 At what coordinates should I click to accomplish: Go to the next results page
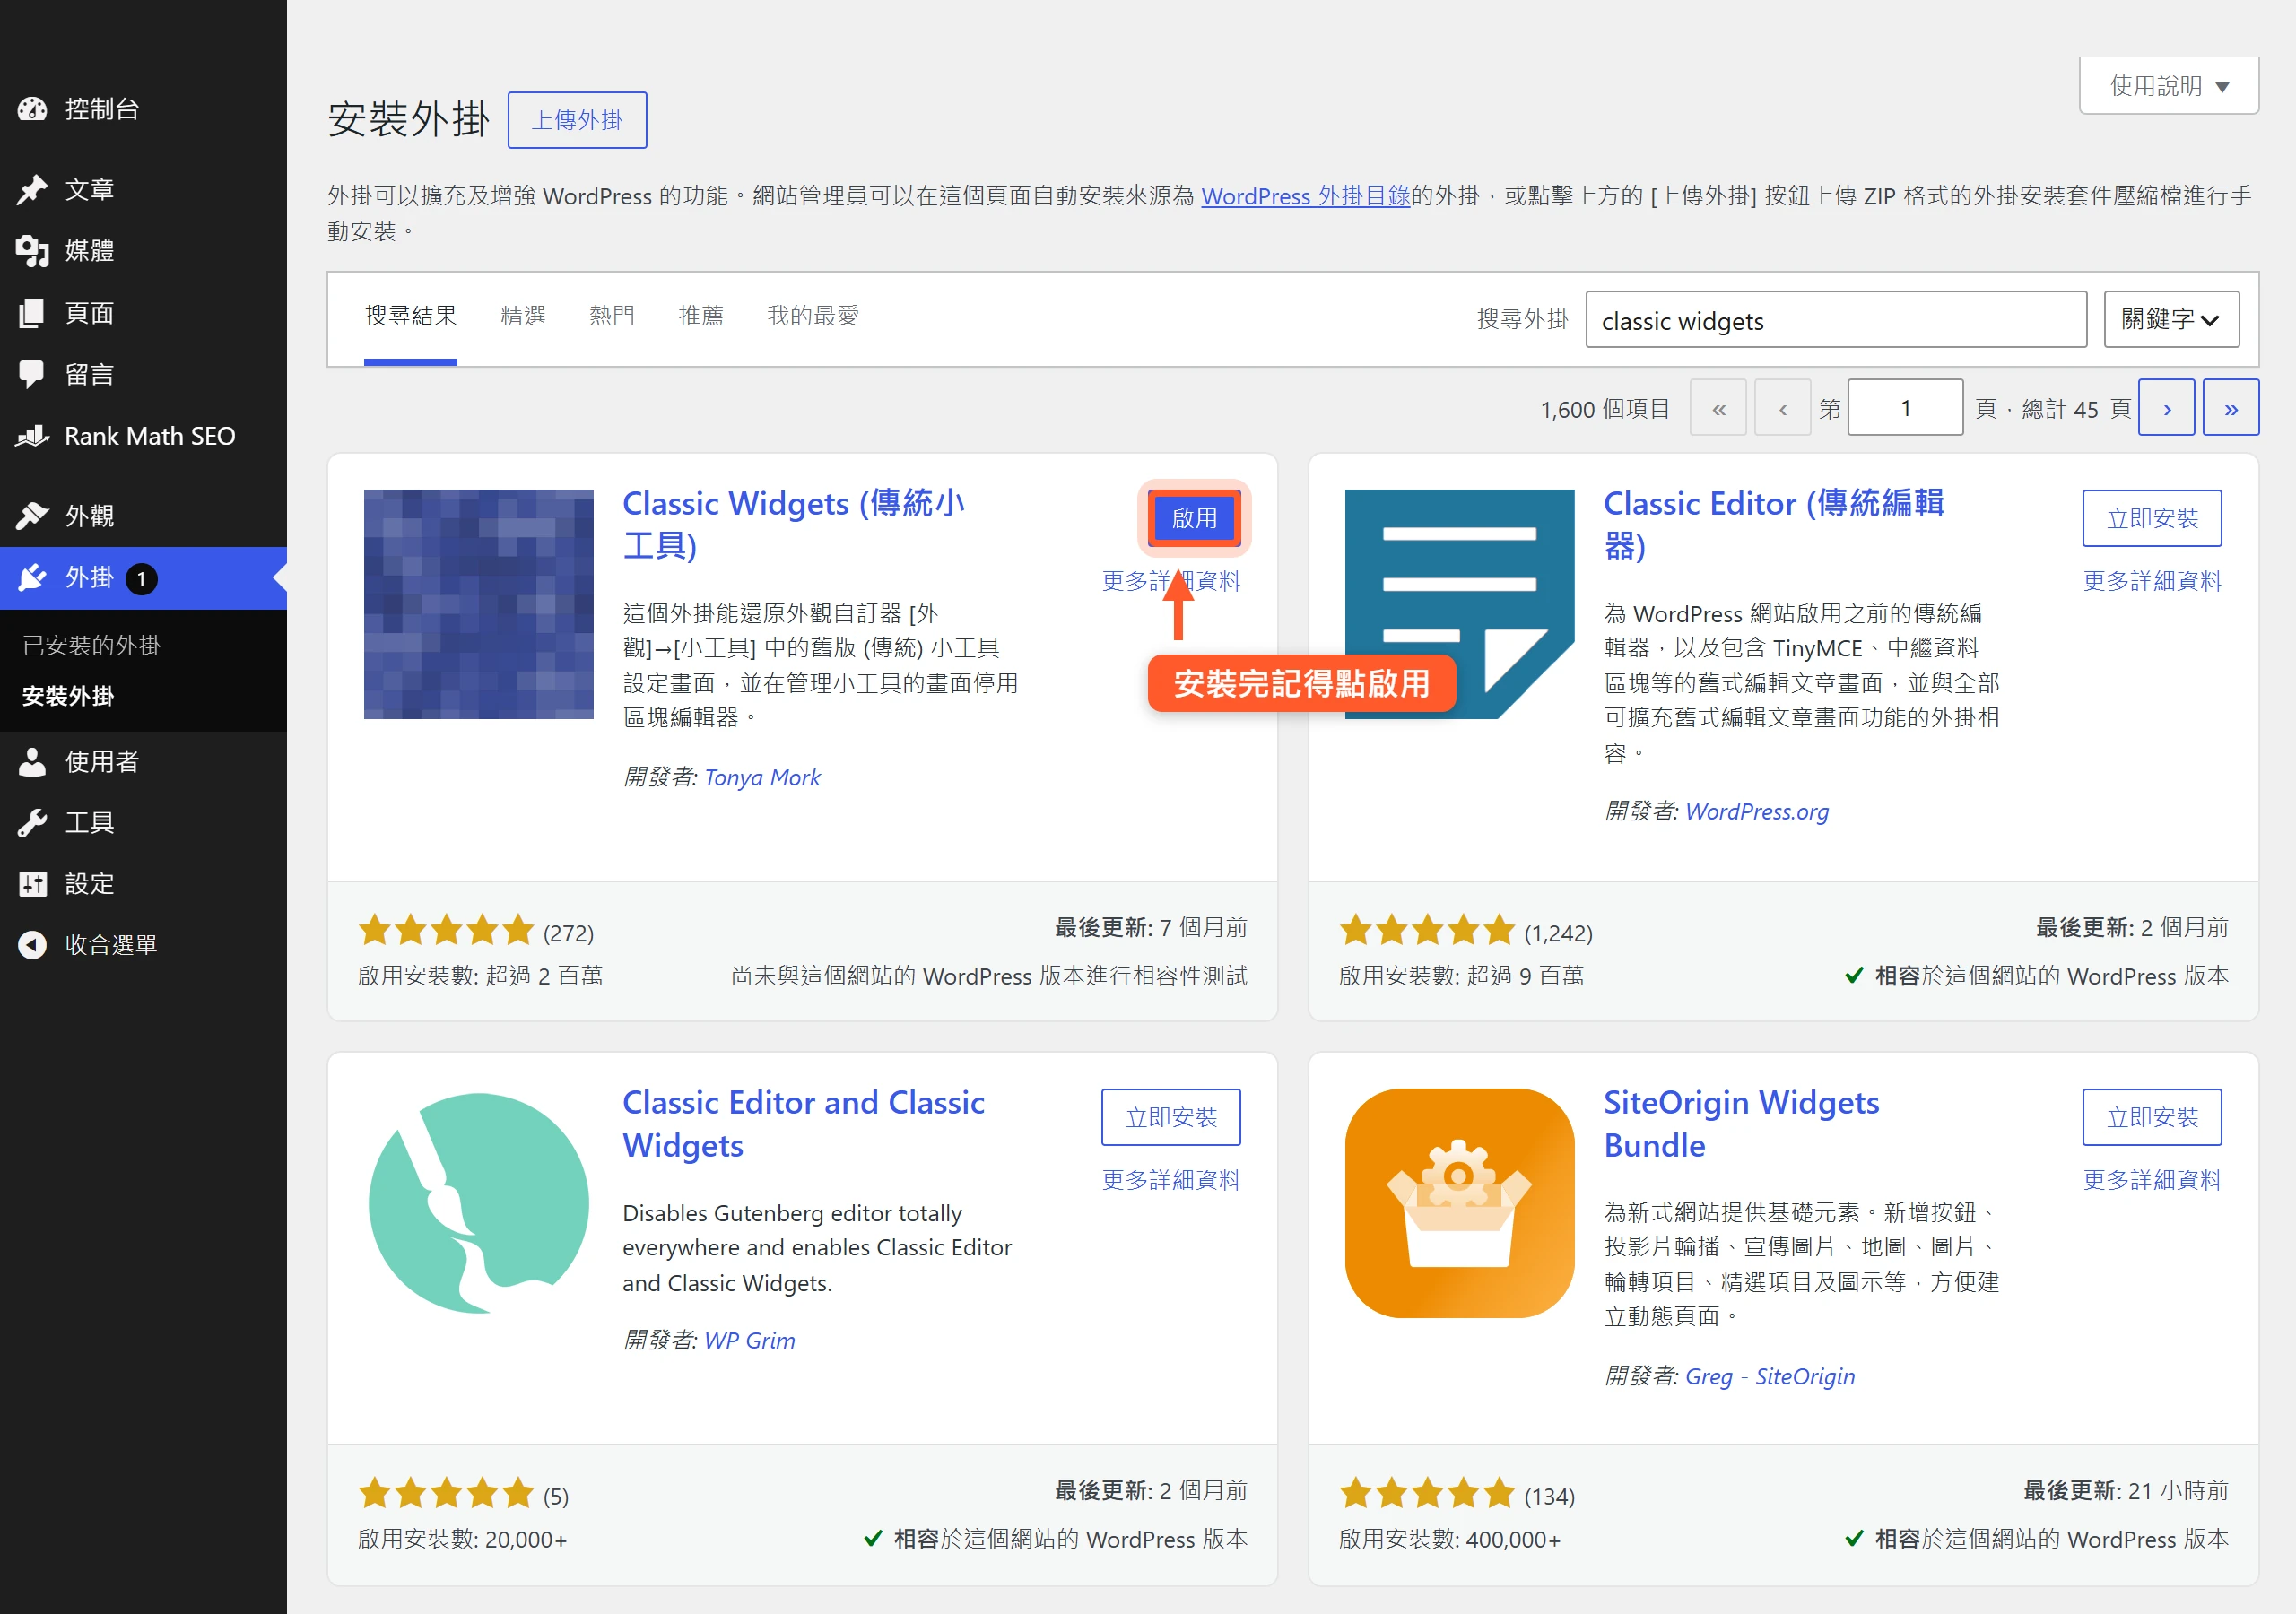(x=2167, y=408)
